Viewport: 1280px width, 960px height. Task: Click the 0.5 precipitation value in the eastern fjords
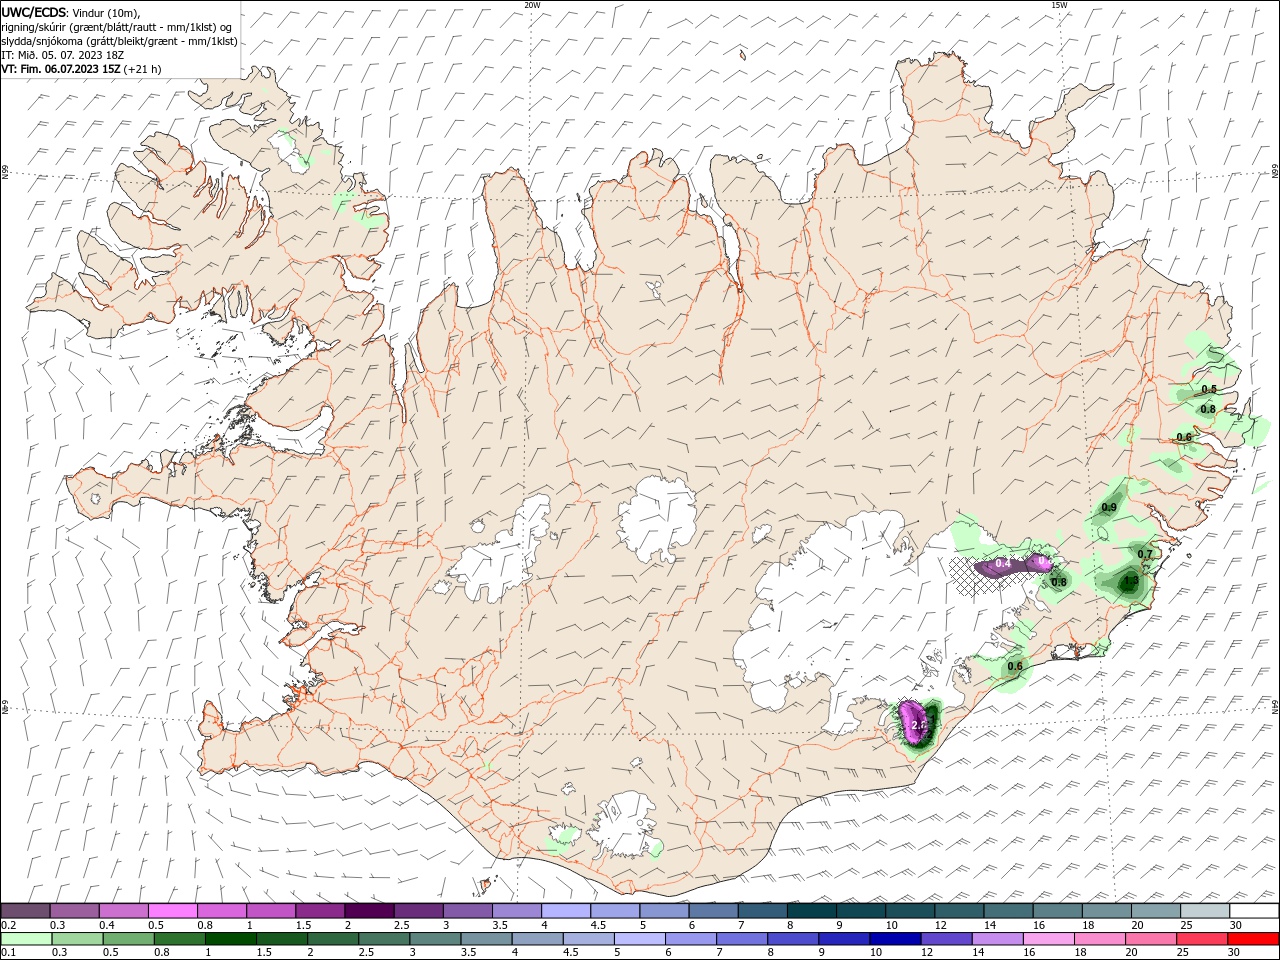click(x=1209, y=389)
